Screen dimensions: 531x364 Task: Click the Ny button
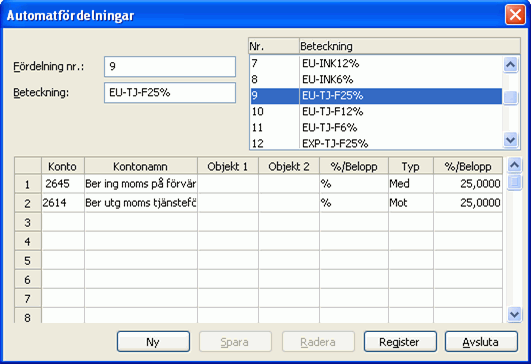(153, 342)
